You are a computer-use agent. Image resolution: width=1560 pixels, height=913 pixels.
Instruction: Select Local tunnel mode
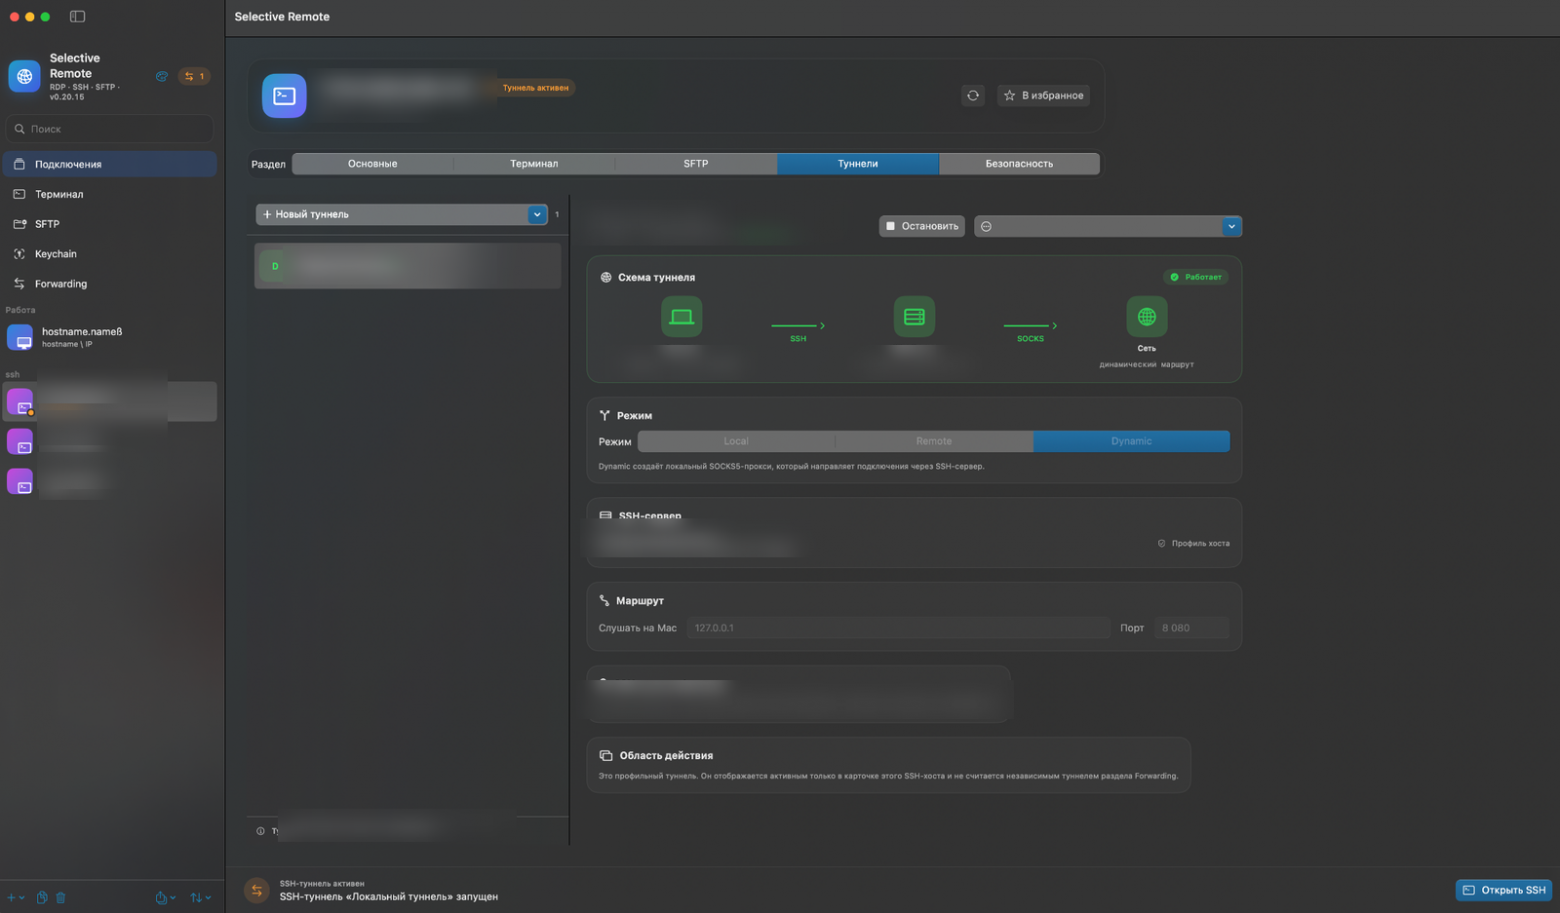[x=736, y=441]
